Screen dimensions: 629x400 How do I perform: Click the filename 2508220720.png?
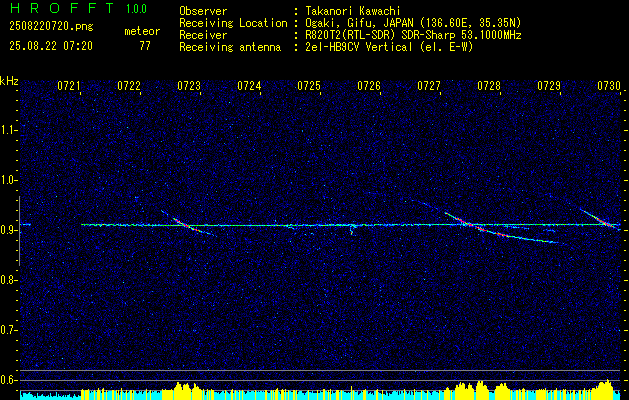(51, 27)
